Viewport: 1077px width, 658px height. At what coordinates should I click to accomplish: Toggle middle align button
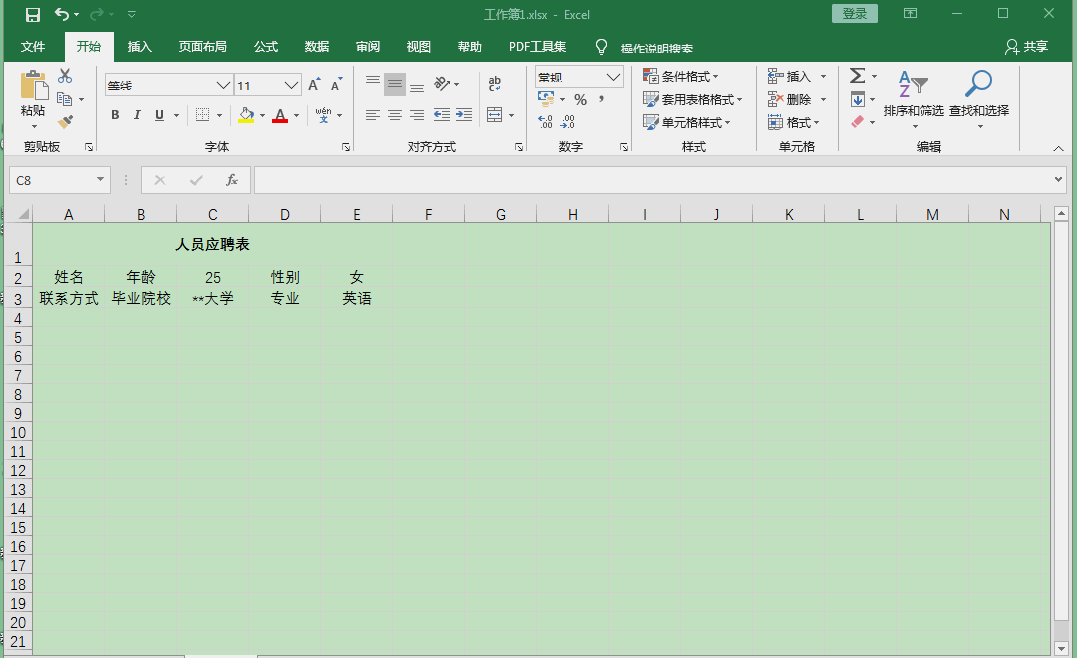[x=395, y=84]
